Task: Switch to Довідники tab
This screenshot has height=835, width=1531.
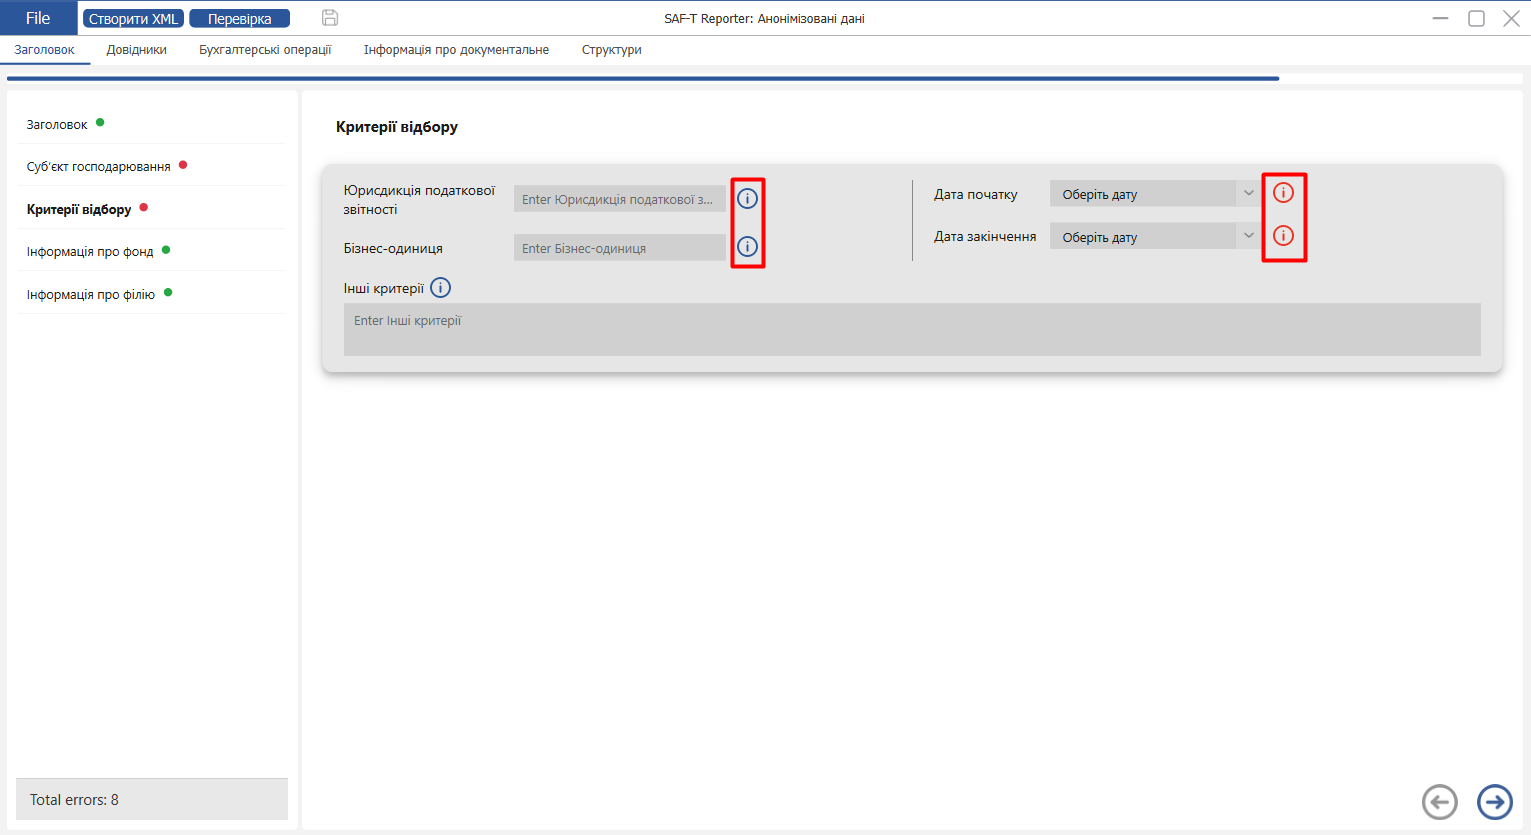Action: coord(137,50)
